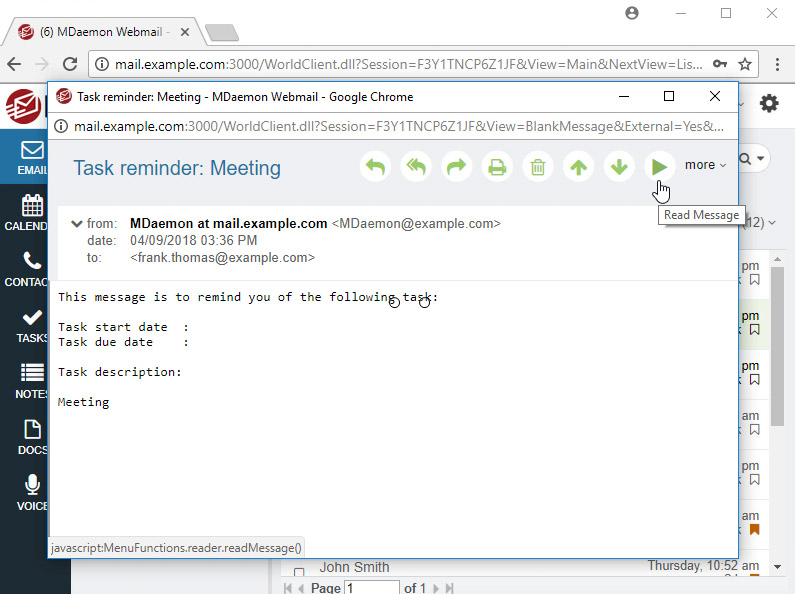The height and width of the screenshot is (594, 795).
Task: Click the Chrome profile avatar icon
Action: [x=632, y=13]
